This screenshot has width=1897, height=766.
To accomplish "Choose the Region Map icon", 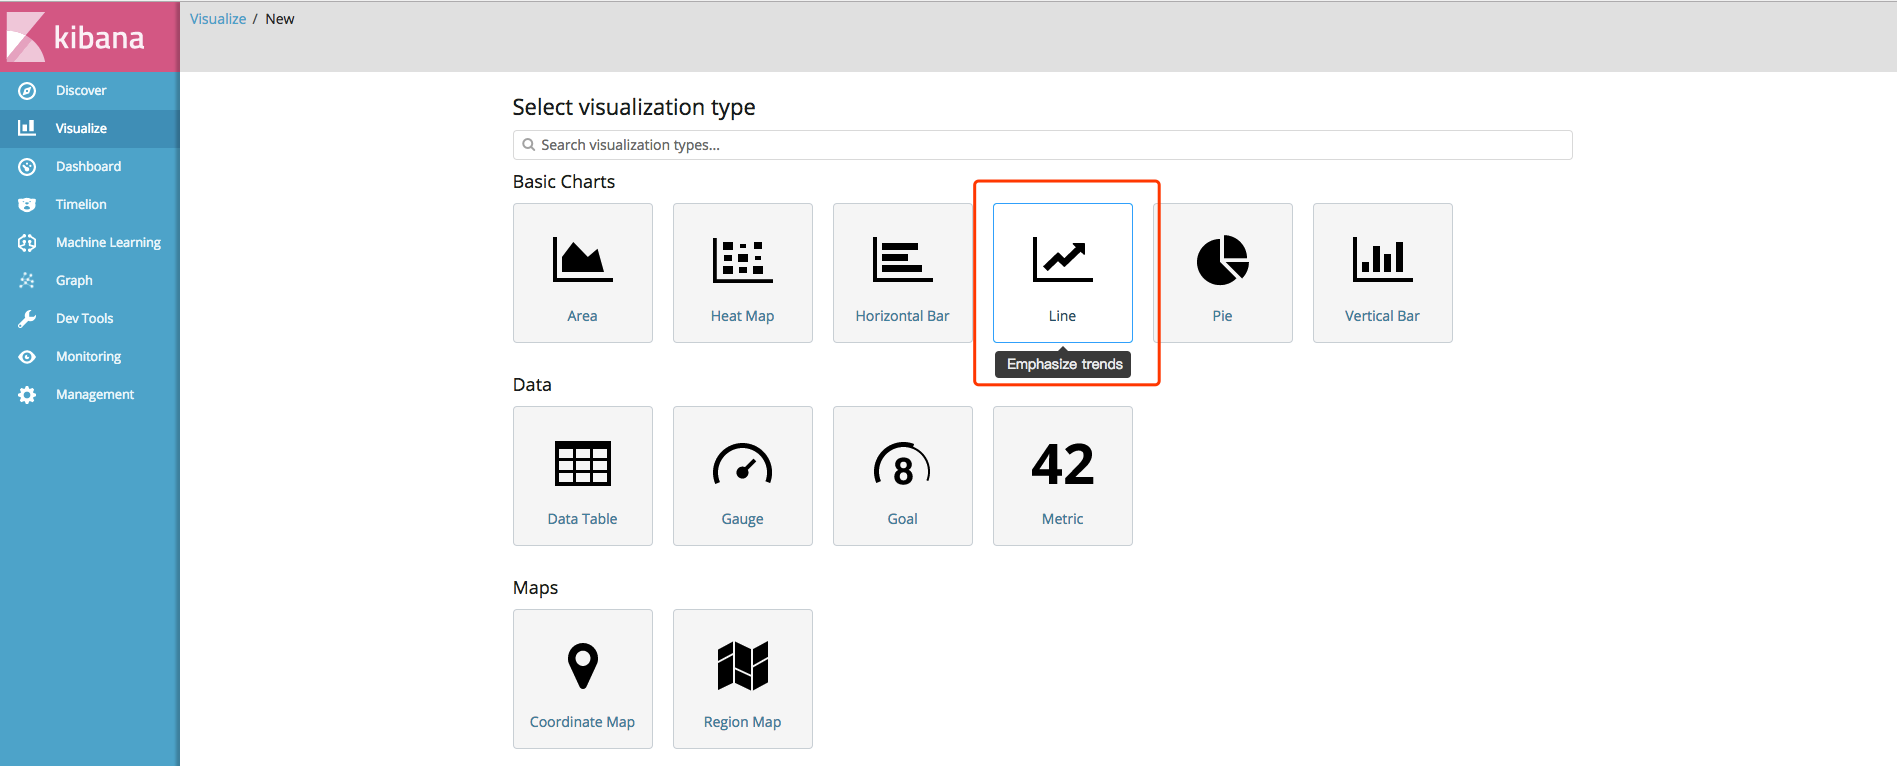I will pos(742,666).
